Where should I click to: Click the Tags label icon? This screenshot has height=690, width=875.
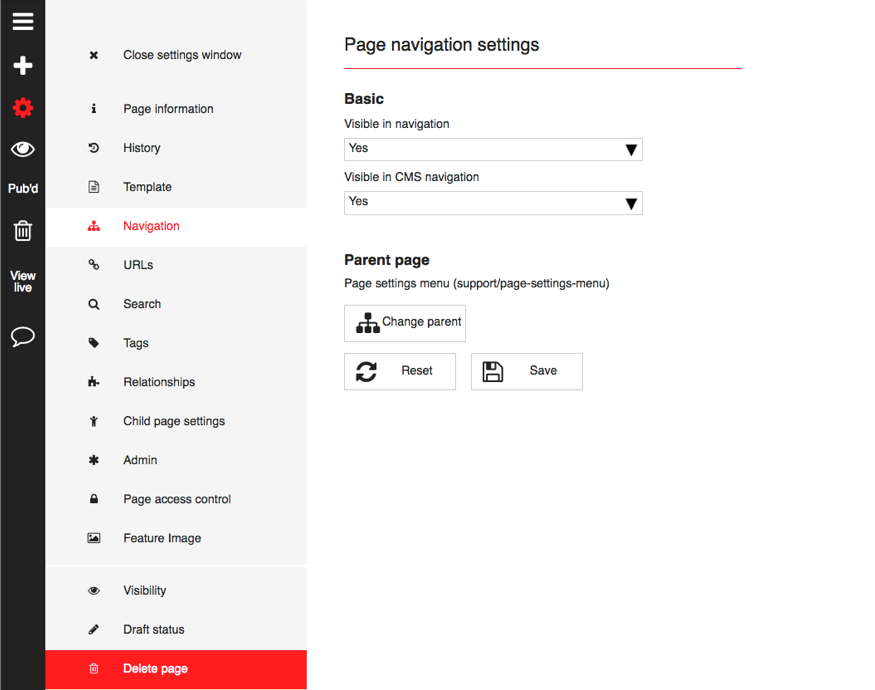tap(94, 343)
